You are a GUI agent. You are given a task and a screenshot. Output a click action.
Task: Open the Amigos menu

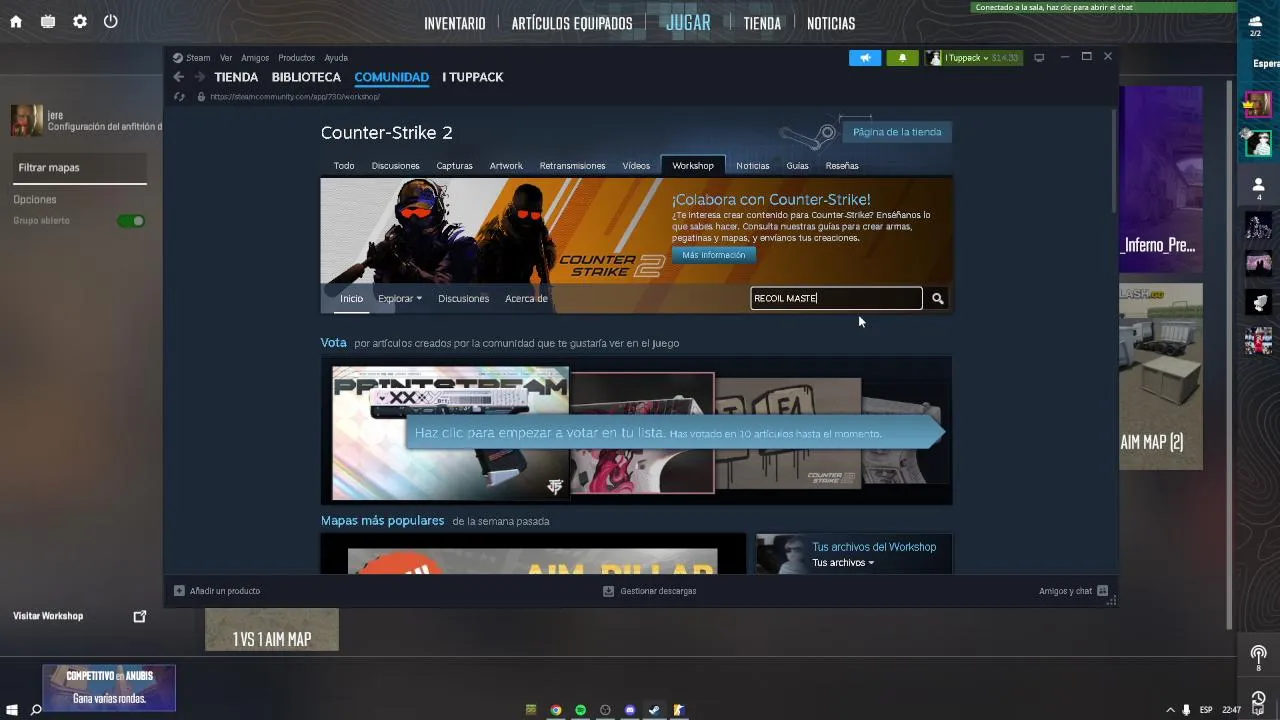click(x=255, y=58)
